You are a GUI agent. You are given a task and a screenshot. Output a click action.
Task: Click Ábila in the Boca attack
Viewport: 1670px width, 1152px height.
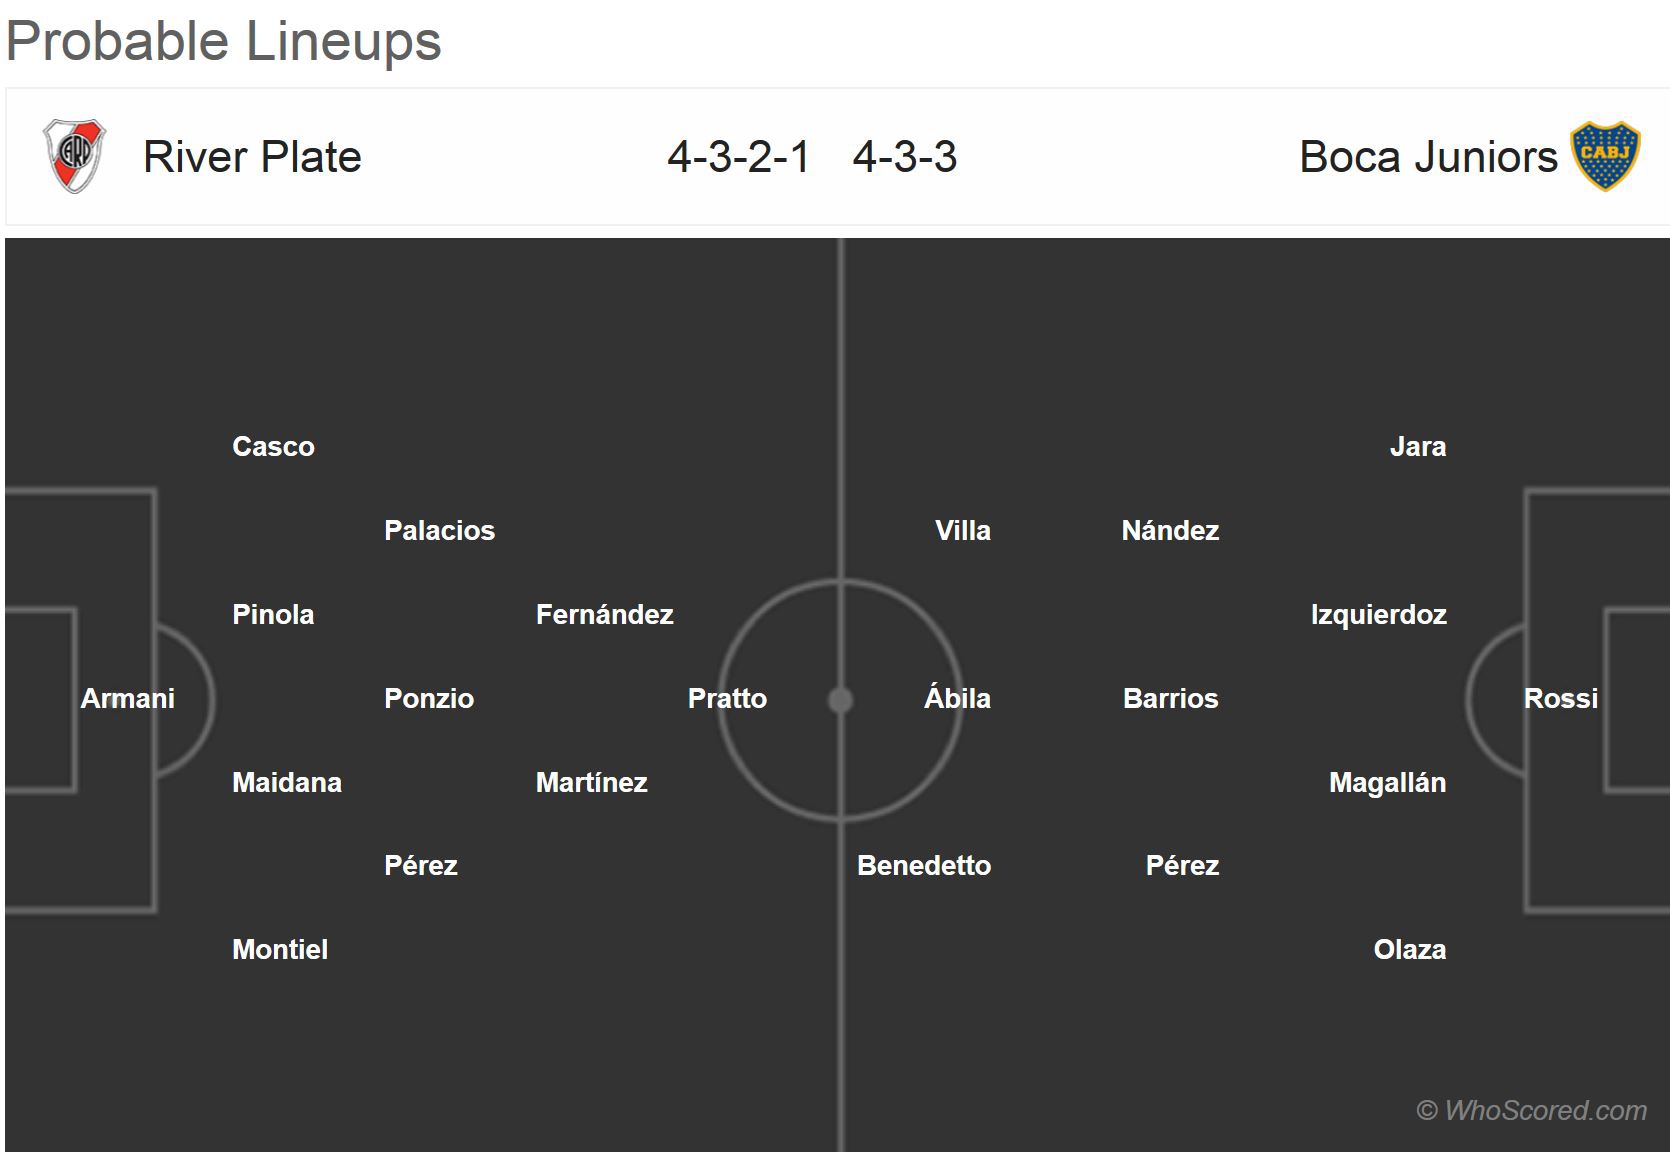pyautogui.click(x=957, y=698)
